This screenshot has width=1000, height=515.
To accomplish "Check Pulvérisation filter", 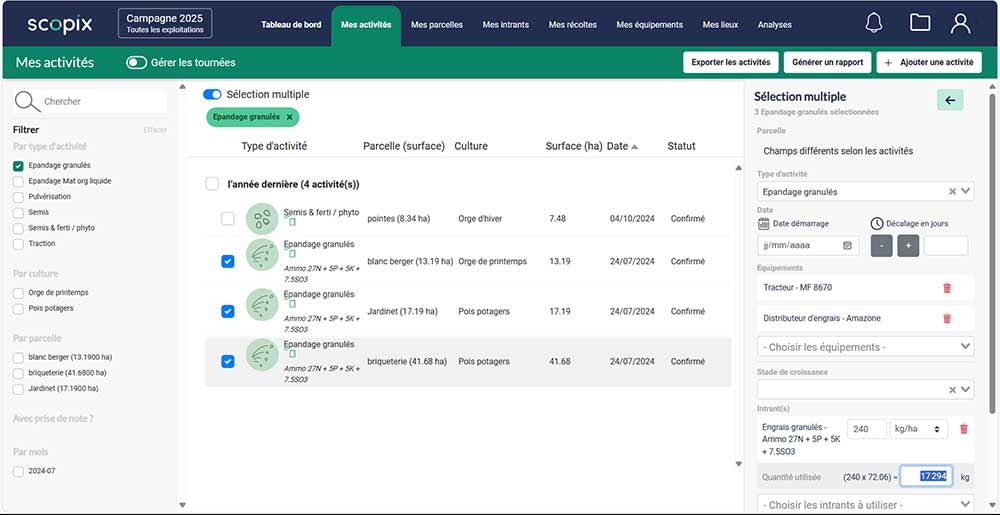I will point(18,197).
